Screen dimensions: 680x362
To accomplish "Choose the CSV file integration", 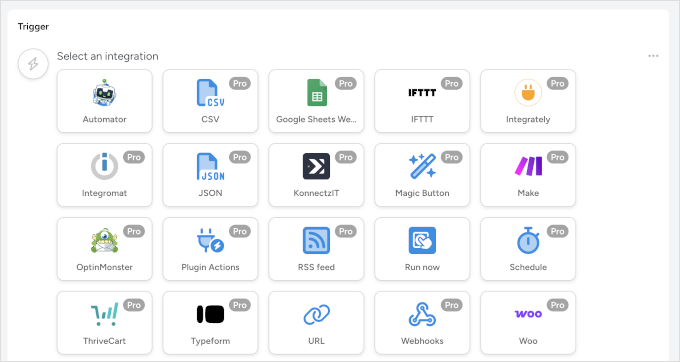I will [210, 101].
